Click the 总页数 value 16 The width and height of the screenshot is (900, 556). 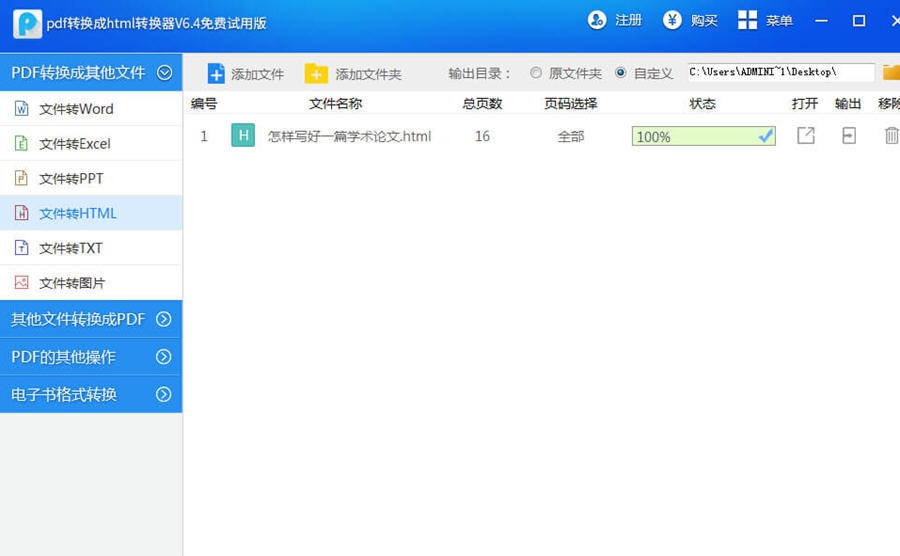coord(482,136)
